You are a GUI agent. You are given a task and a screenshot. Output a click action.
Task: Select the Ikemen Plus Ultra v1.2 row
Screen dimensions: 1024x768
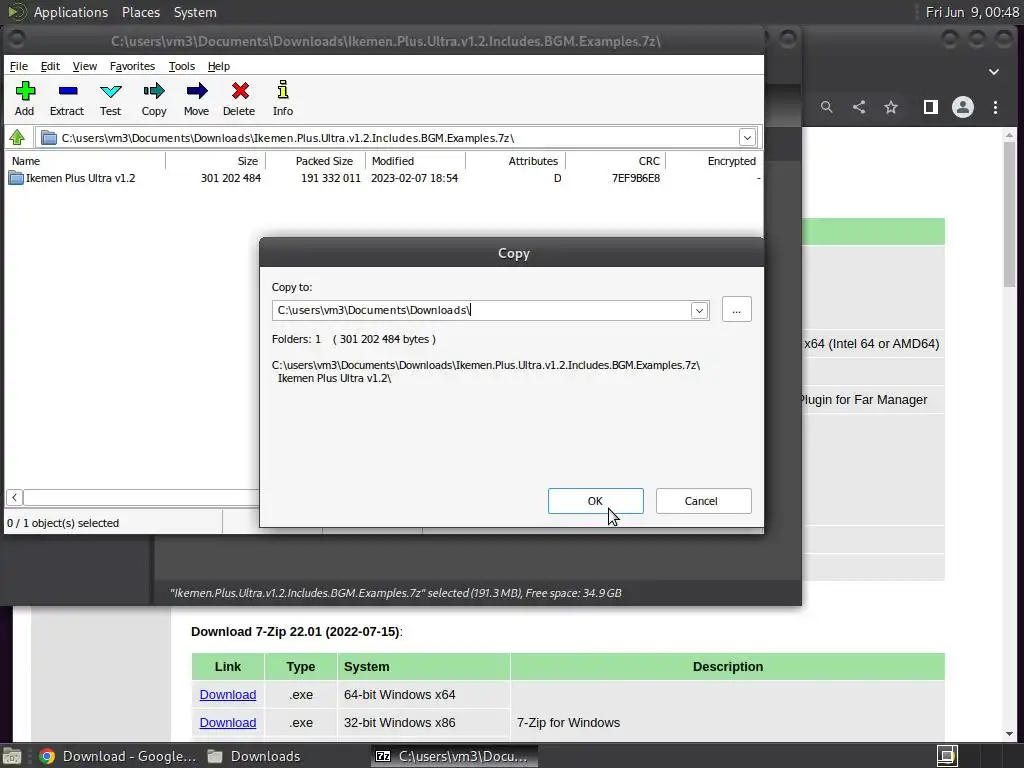point(384,178)
